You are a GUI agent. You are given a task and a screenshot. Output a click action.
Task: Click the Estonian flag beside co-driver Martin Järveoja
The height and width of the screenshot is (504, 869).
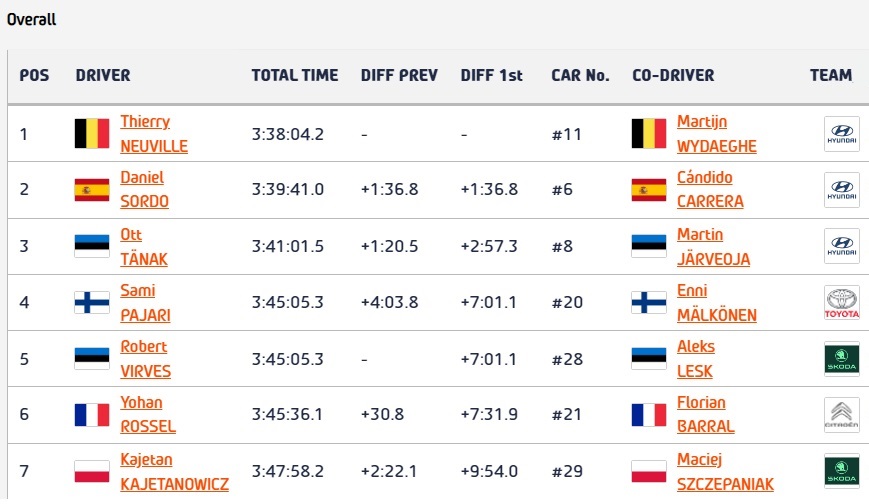click(x=649, y=246)
